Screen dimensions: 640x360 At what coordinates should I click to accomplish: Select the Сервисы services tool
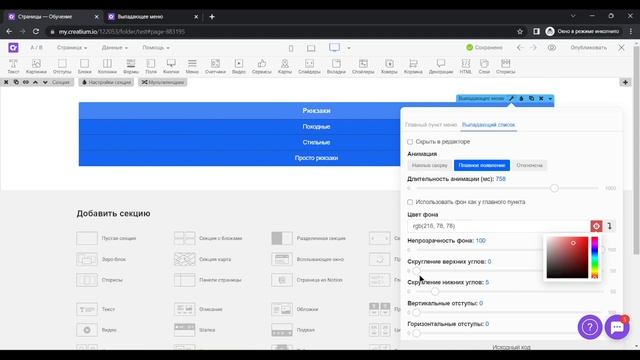click(x=262, y=66)
